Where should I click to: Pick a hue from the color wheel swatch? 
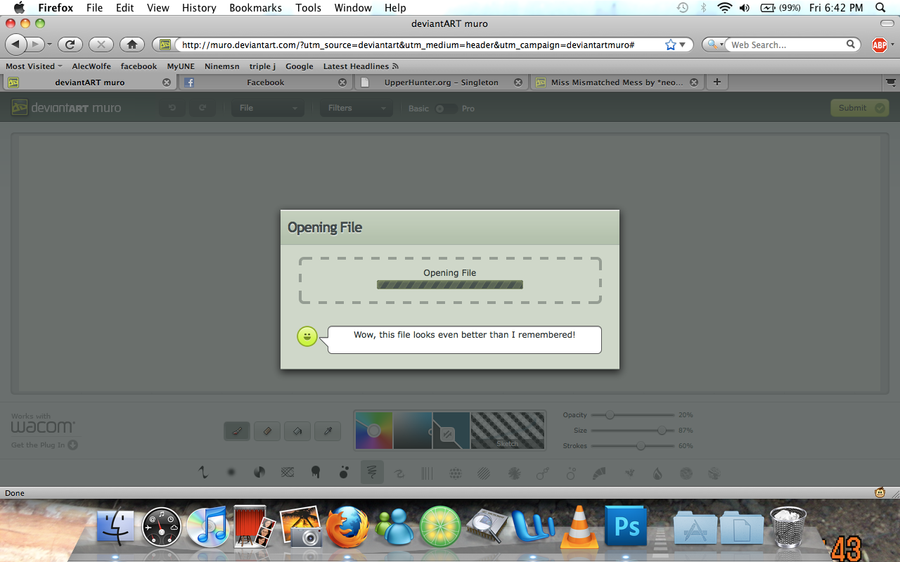(x=374, y=430)
